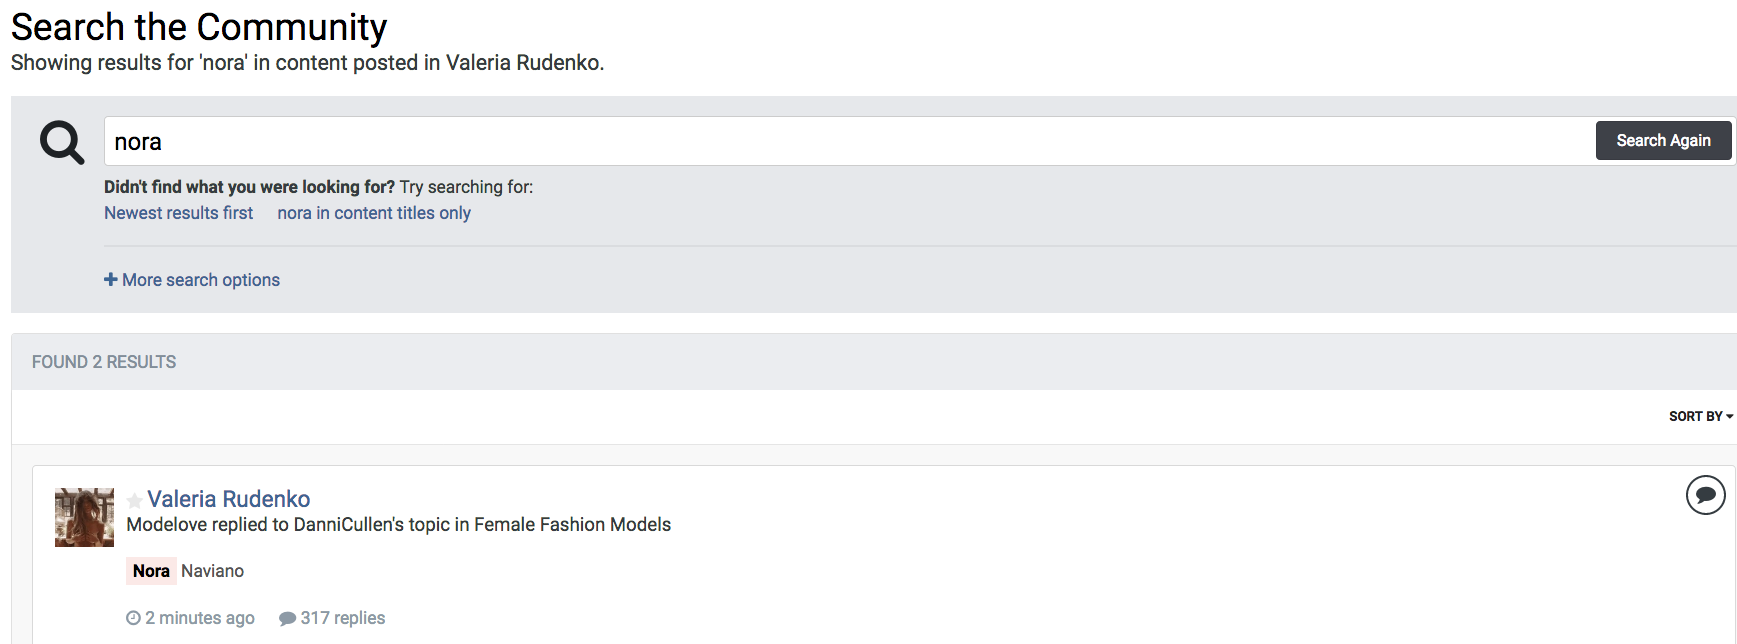Click the magnifying glass search icon
The width and height of the screenshot is (1737, 644).
pos(61,142)
